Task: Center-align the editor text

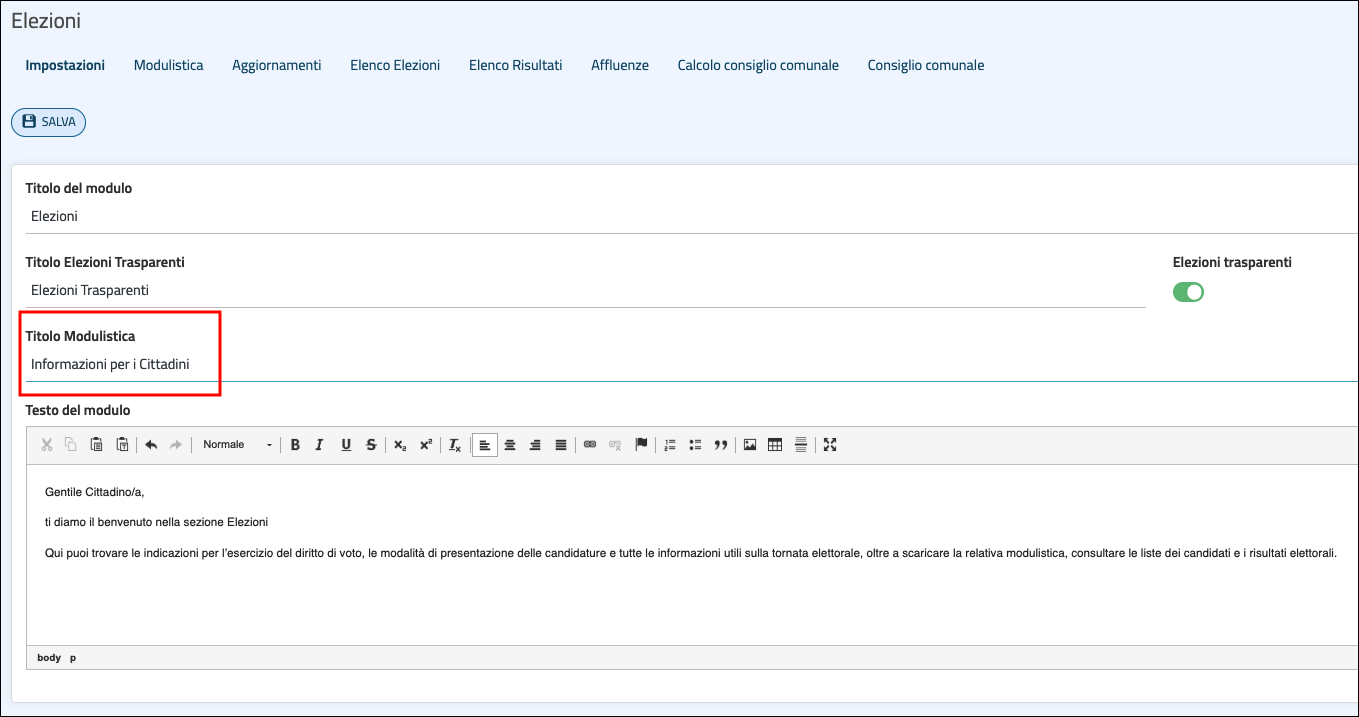Action: click(510, 445)
